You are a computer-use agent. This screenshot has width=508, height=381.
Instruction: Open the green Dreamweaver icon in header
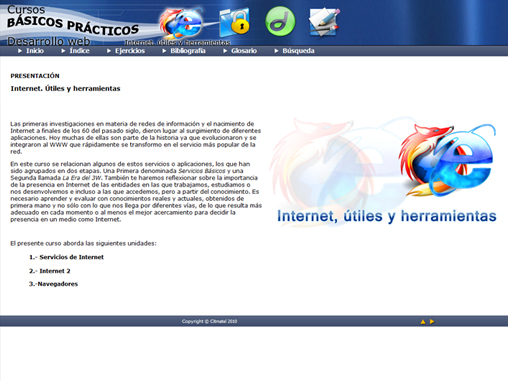(280, 21)
